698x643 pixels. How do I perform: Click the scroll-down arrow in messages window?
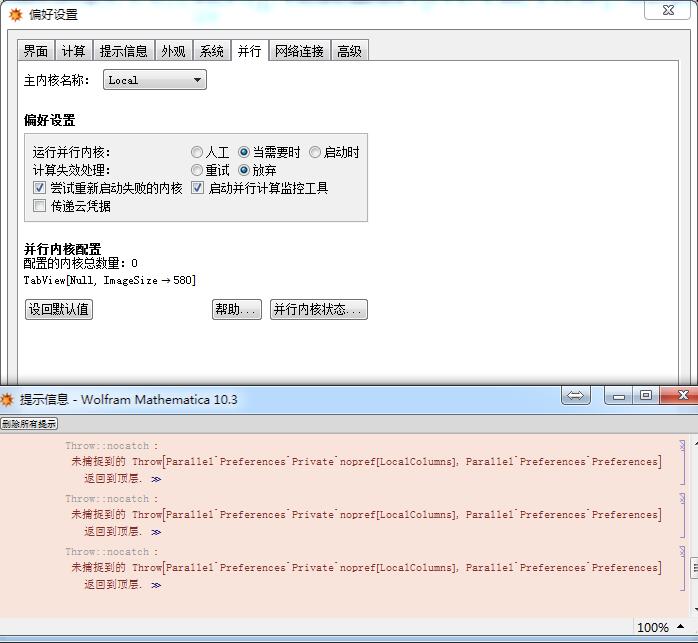[x=695, y=609]
